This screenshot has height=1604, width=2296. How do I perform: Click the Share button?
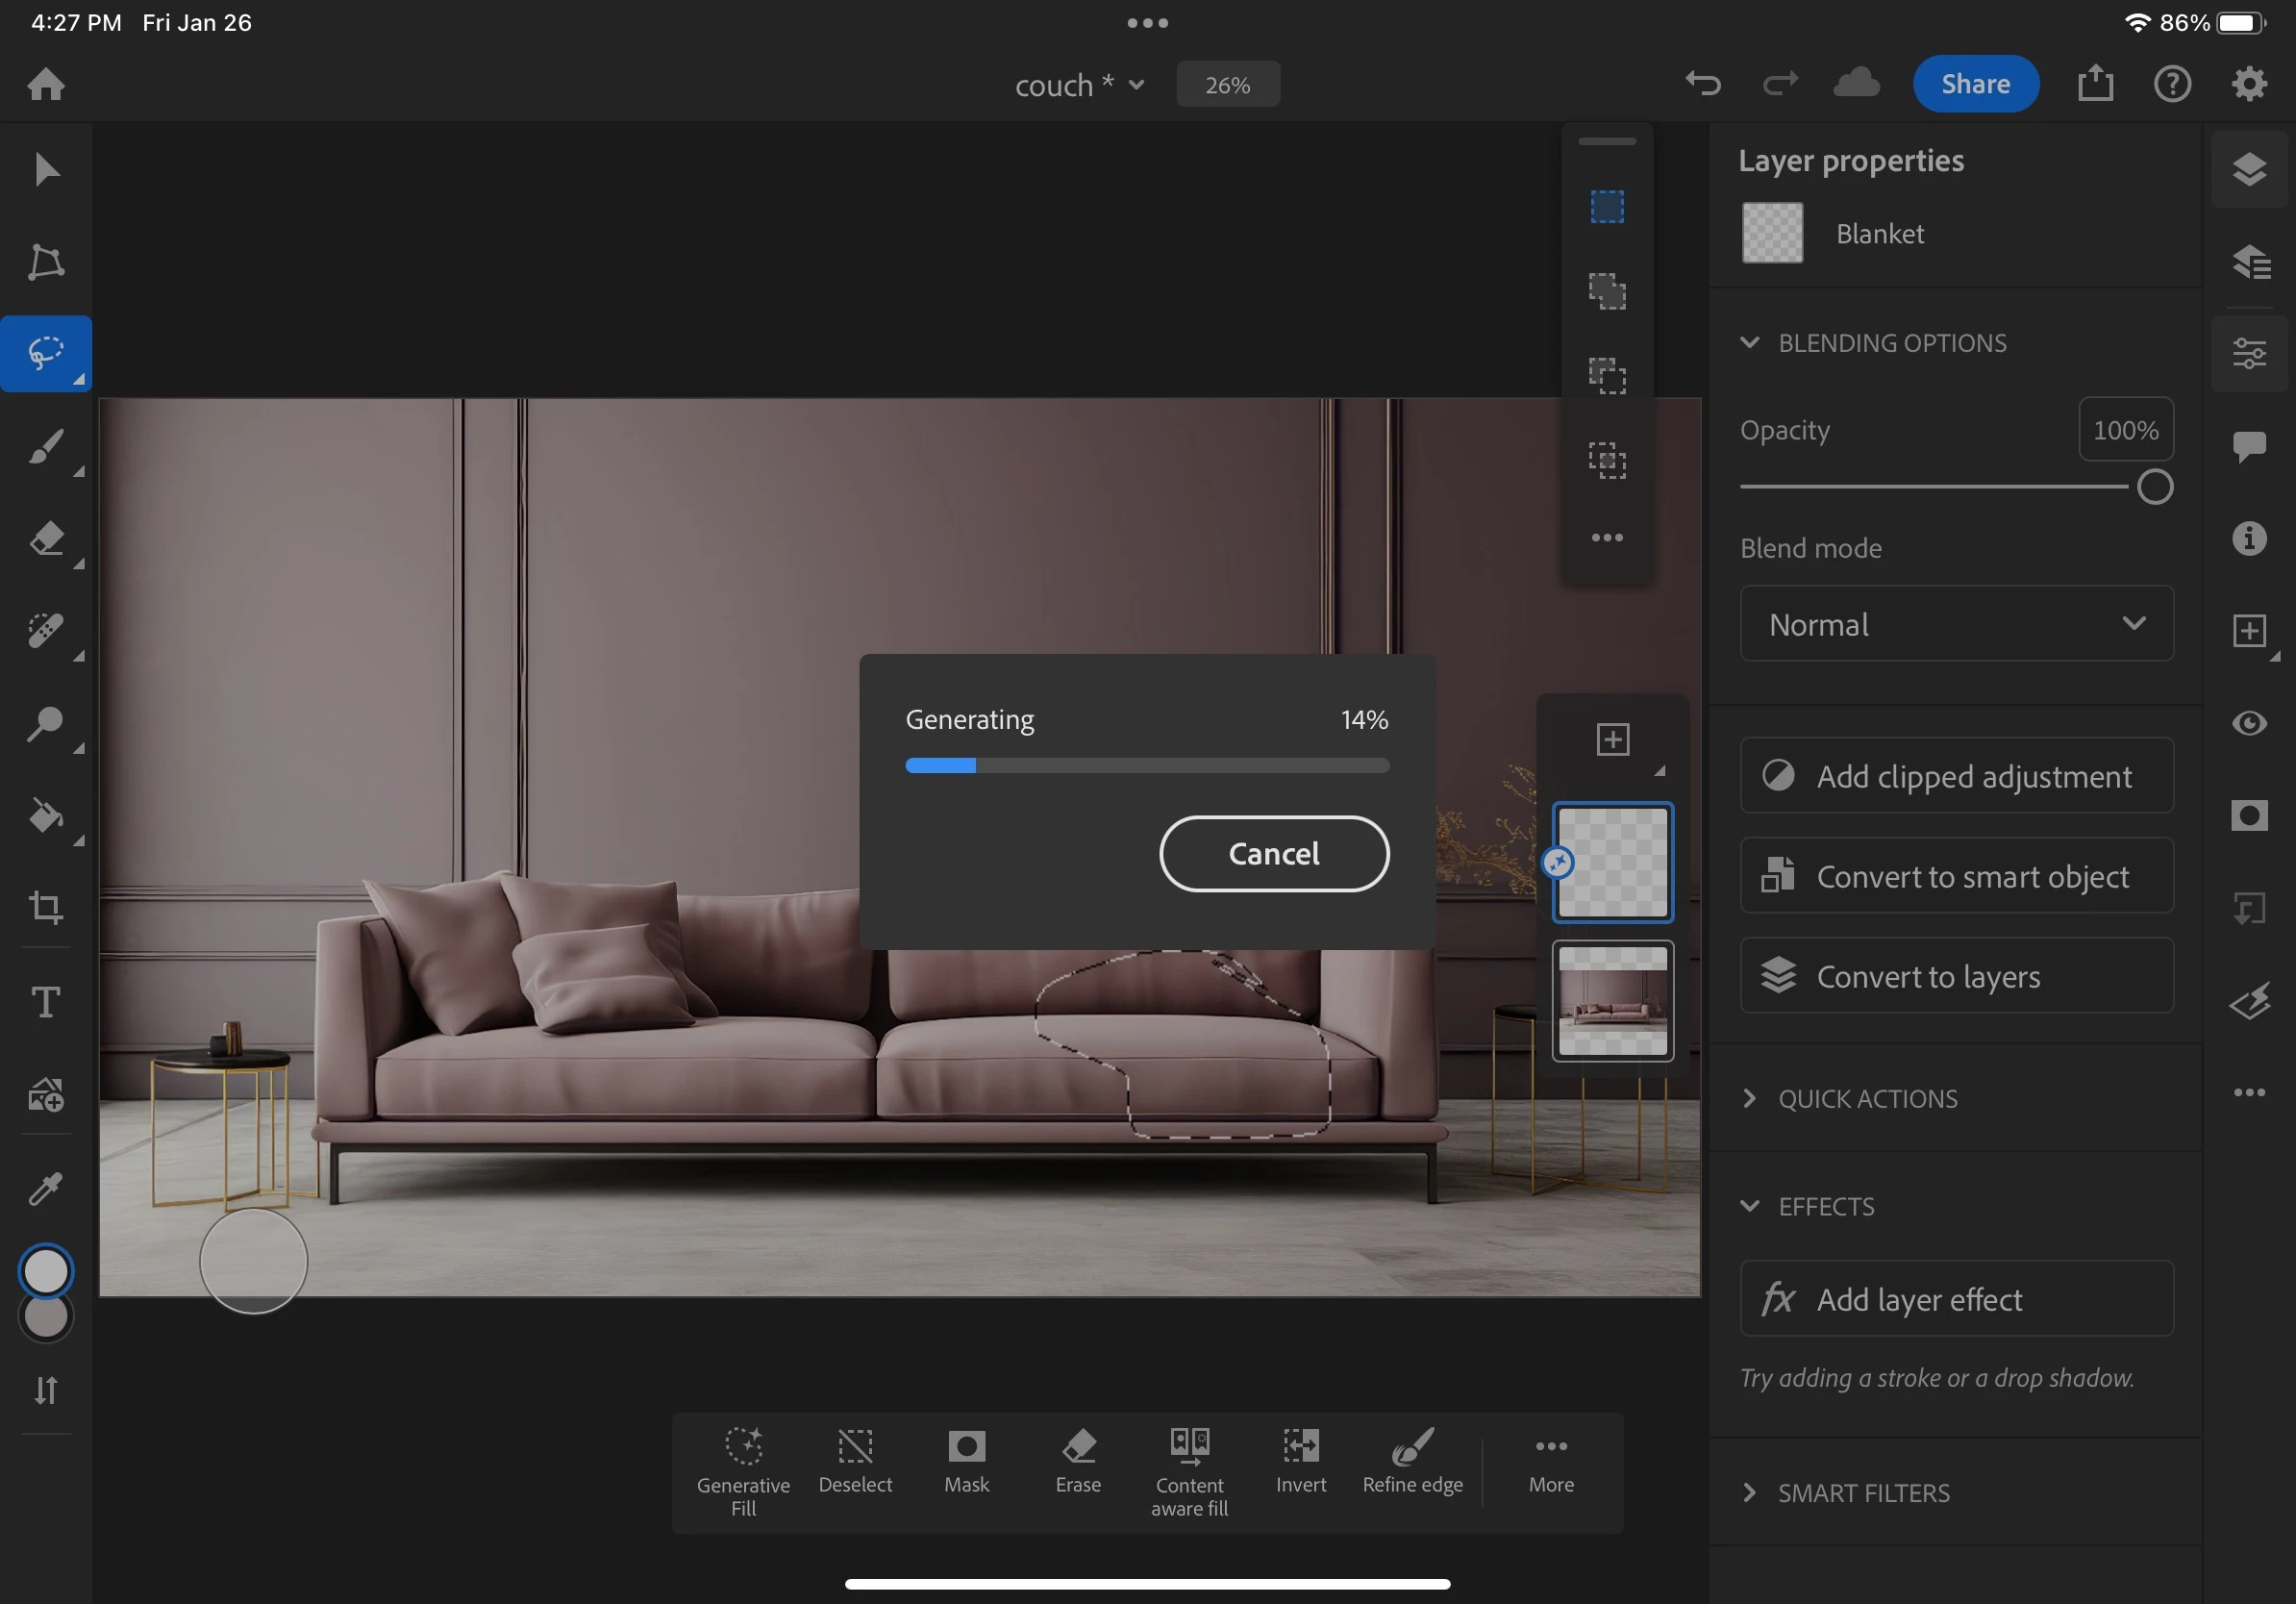pyautogui.click(x=1975, y=84)
